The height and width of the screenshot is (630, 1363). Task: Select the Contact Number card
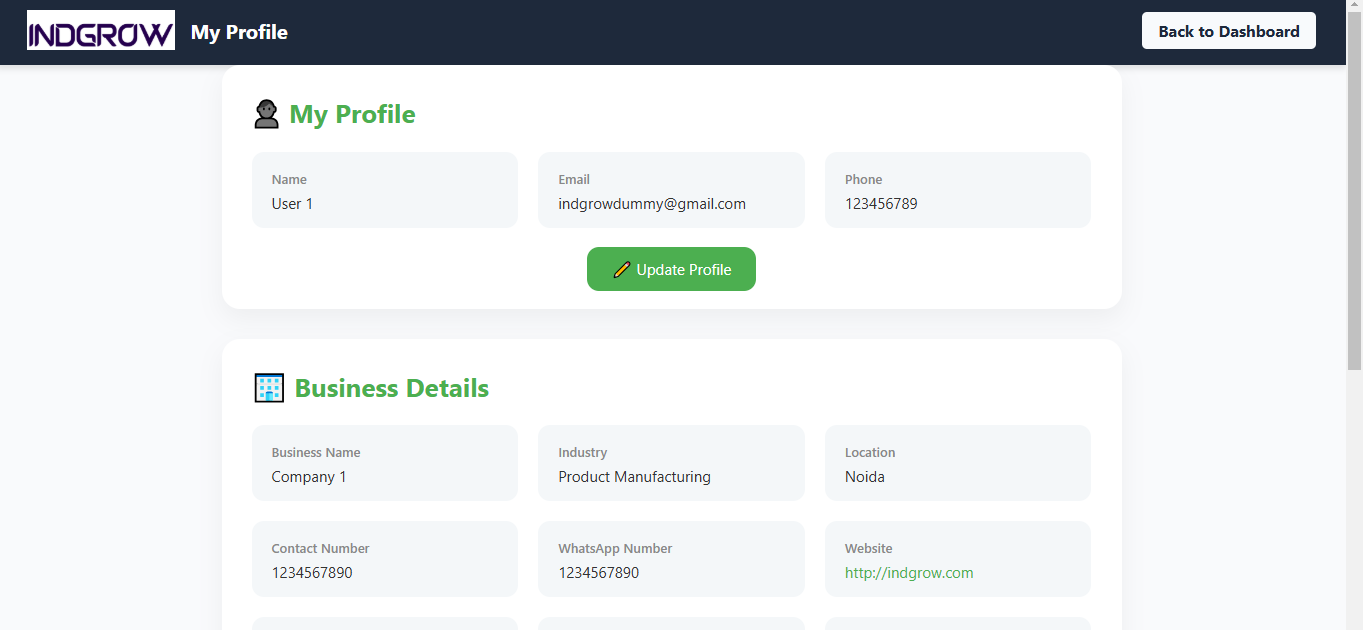pos(384,559)
